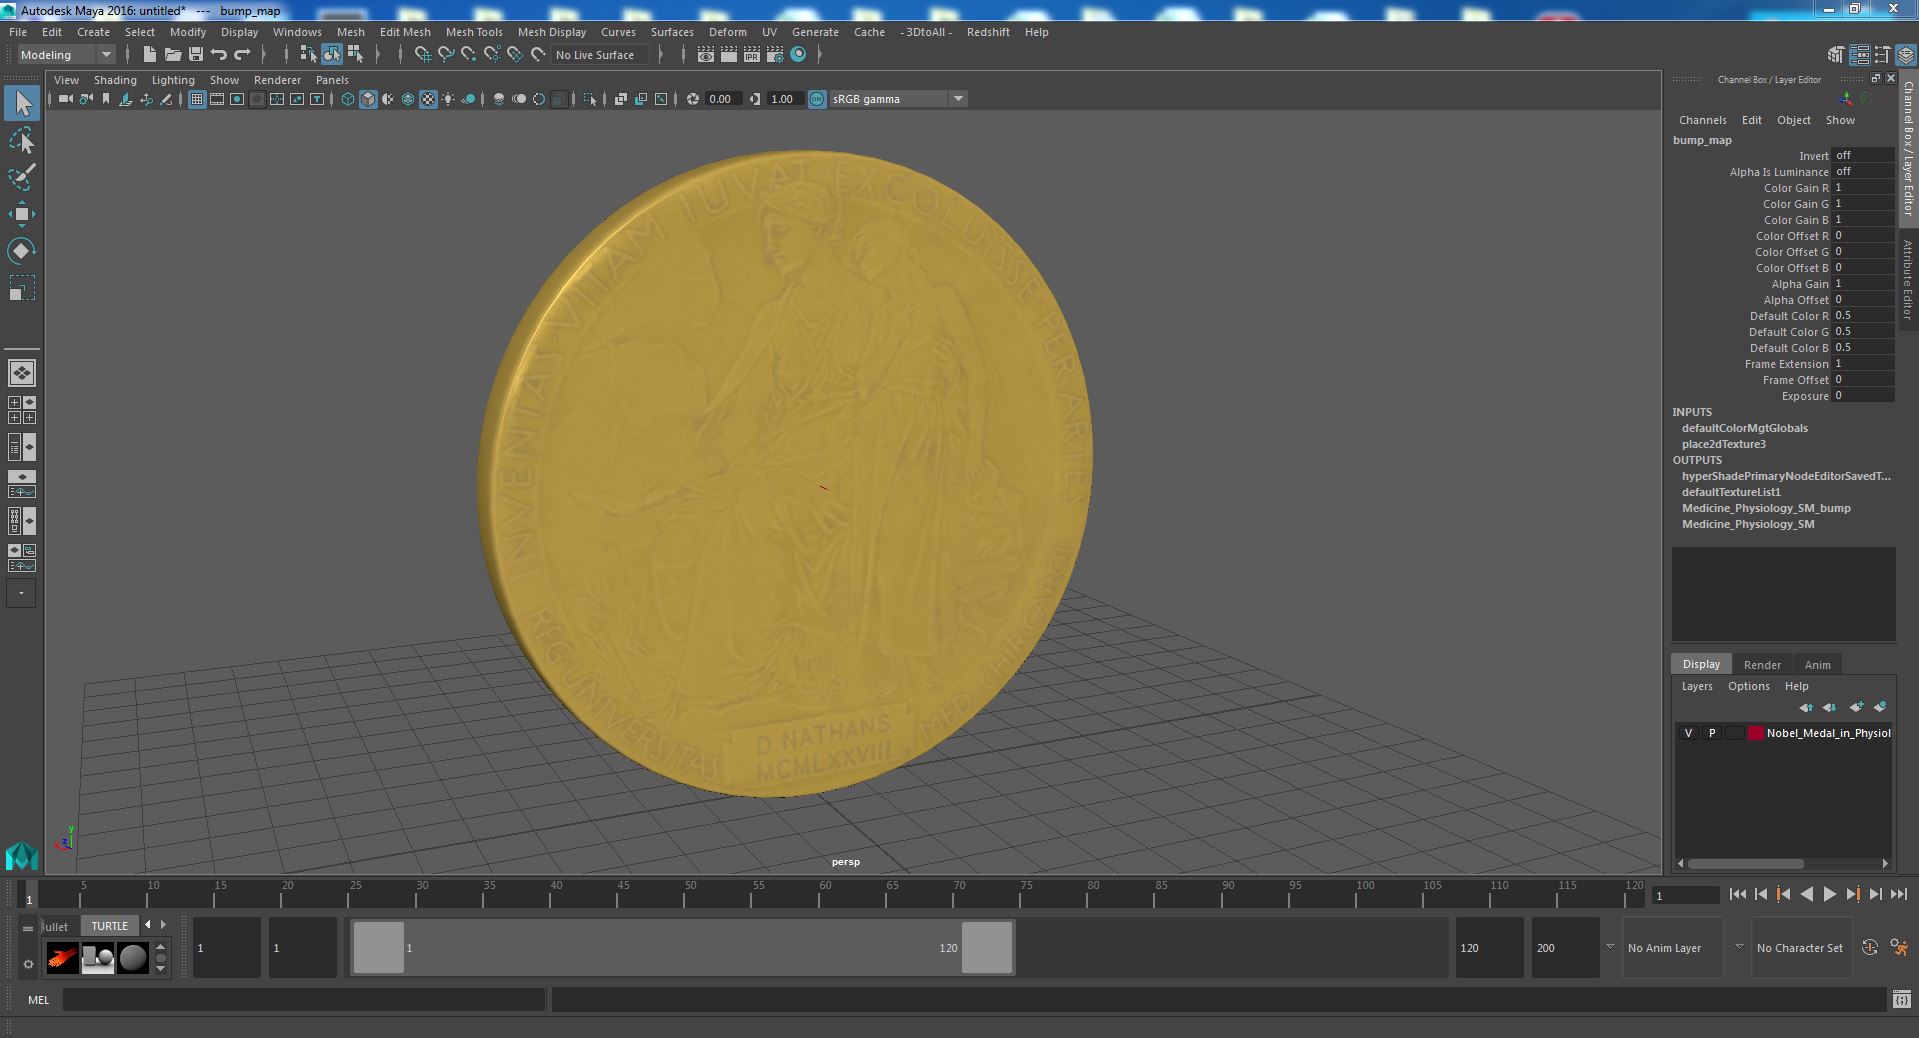This screenshot has height=1038, width=1919.
Task: Redo the last undone action
Action: point(242,55)
